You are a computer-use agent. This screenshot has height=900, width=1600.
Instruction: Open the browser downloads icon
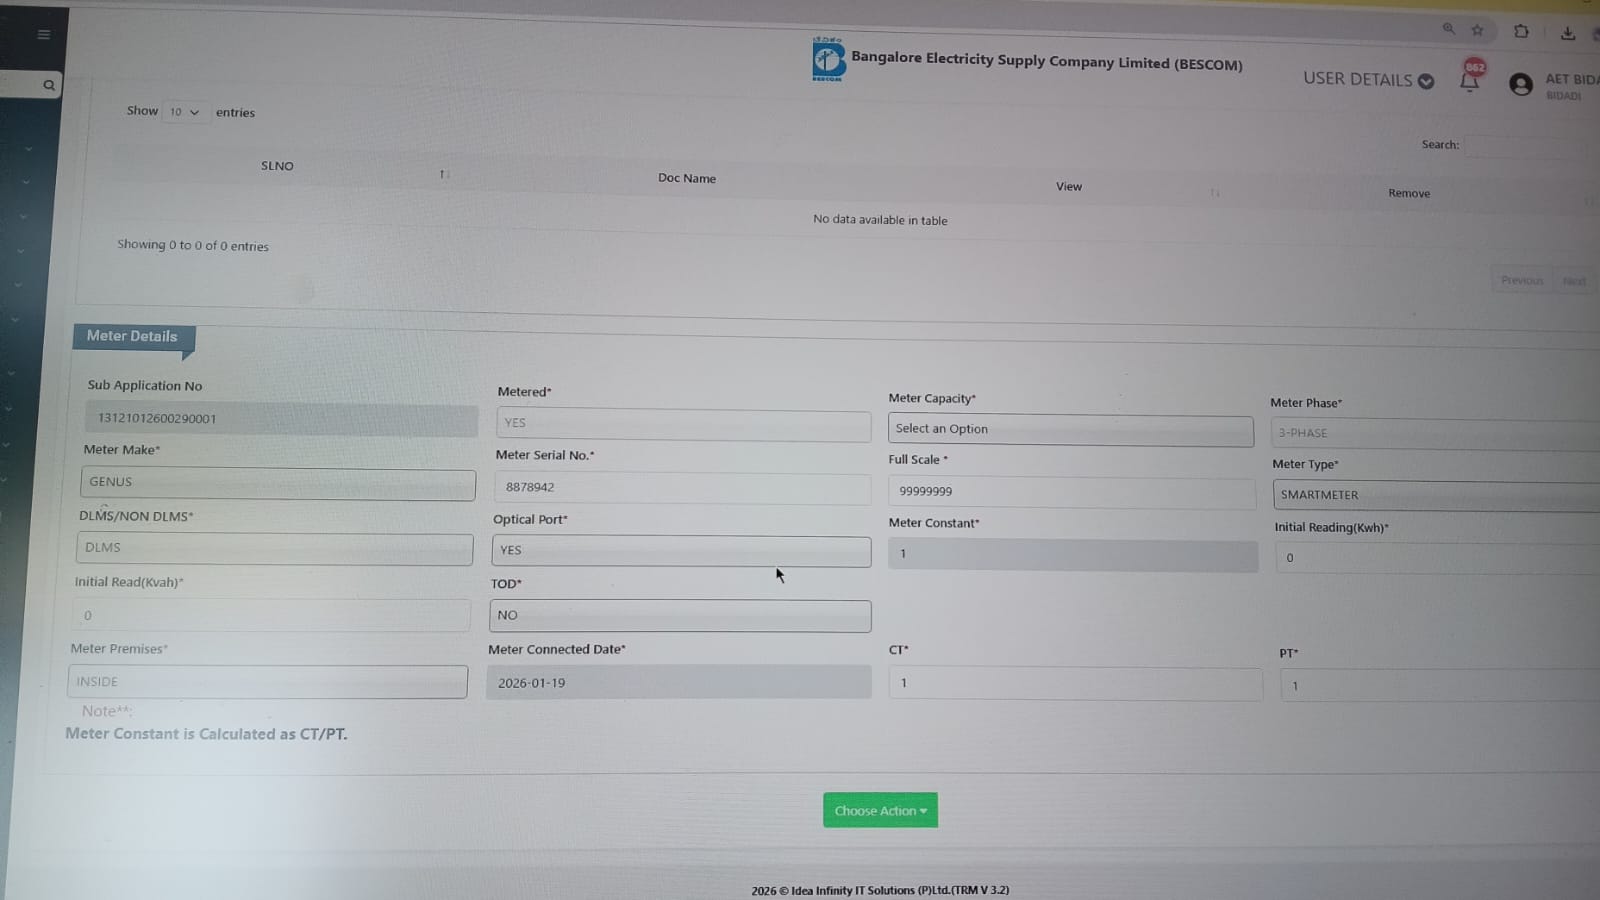point(1568,33)
